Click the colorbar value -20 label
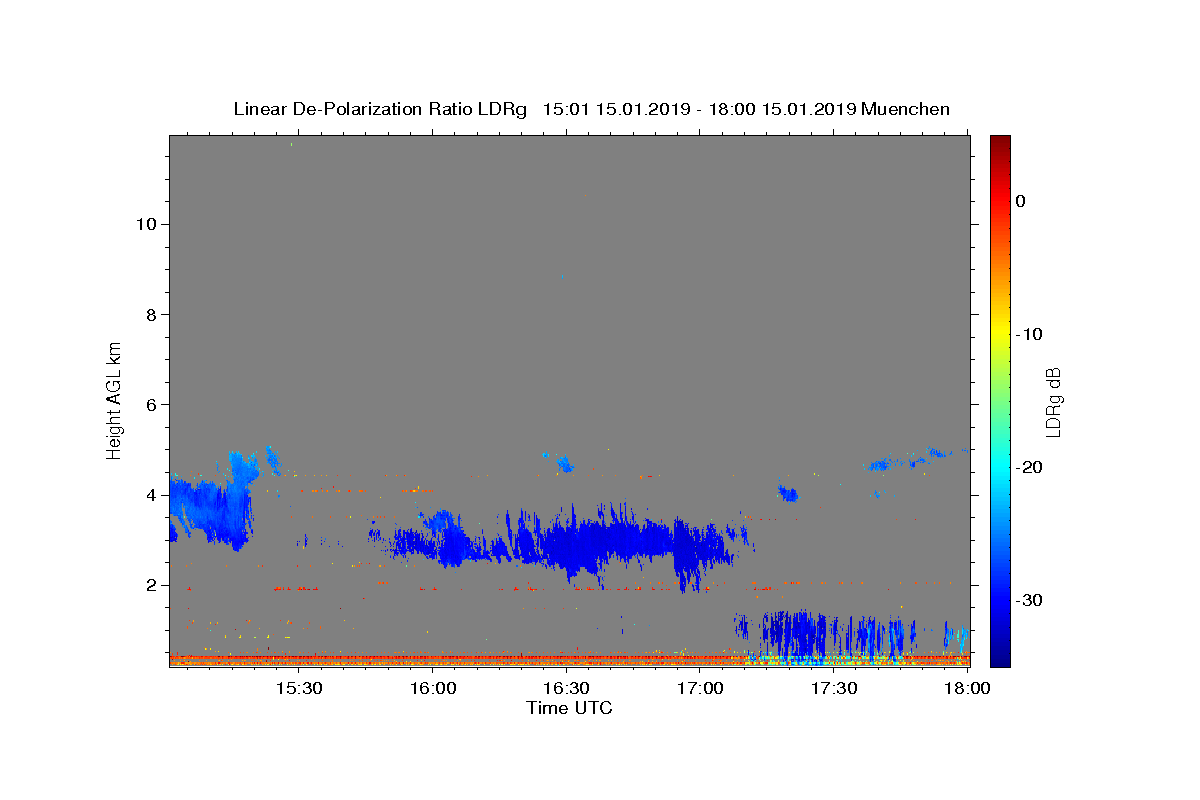This screenshot has width=1200, height=800. pos(1030,467)
